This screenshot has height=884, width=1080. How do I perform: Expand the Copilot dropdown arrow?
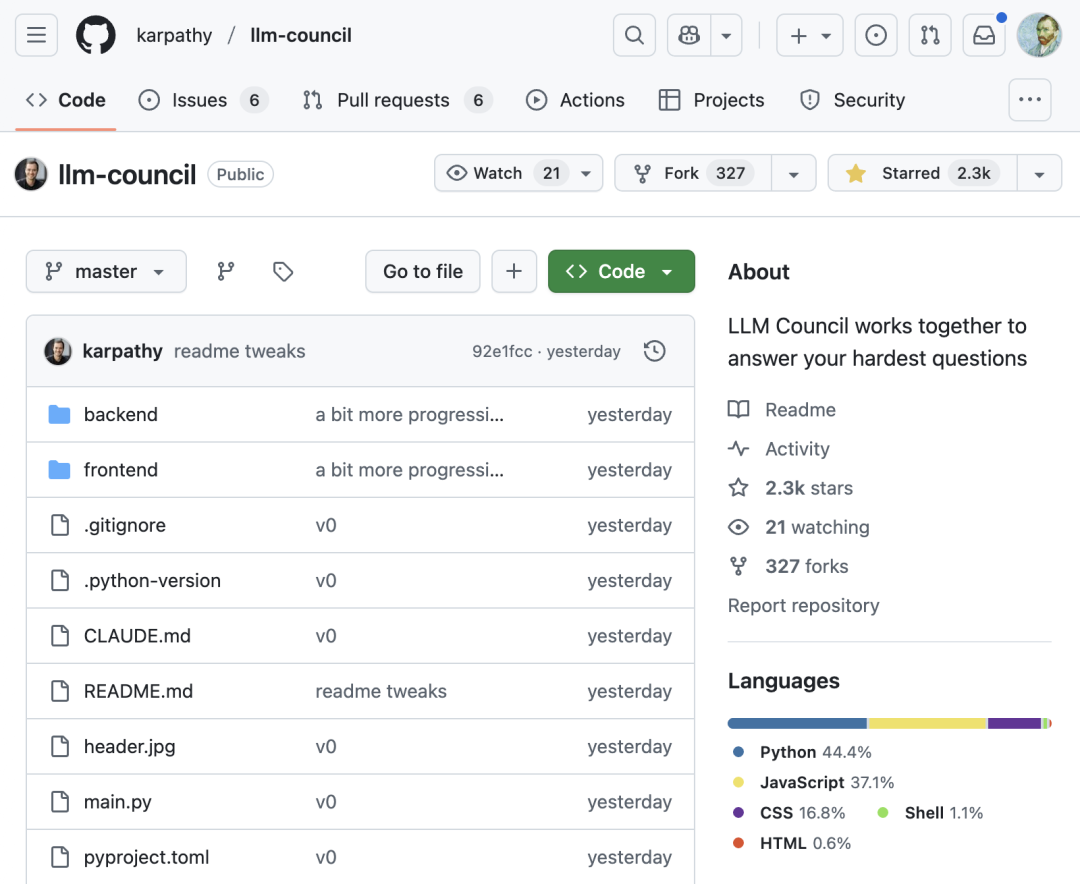point(726,35)
